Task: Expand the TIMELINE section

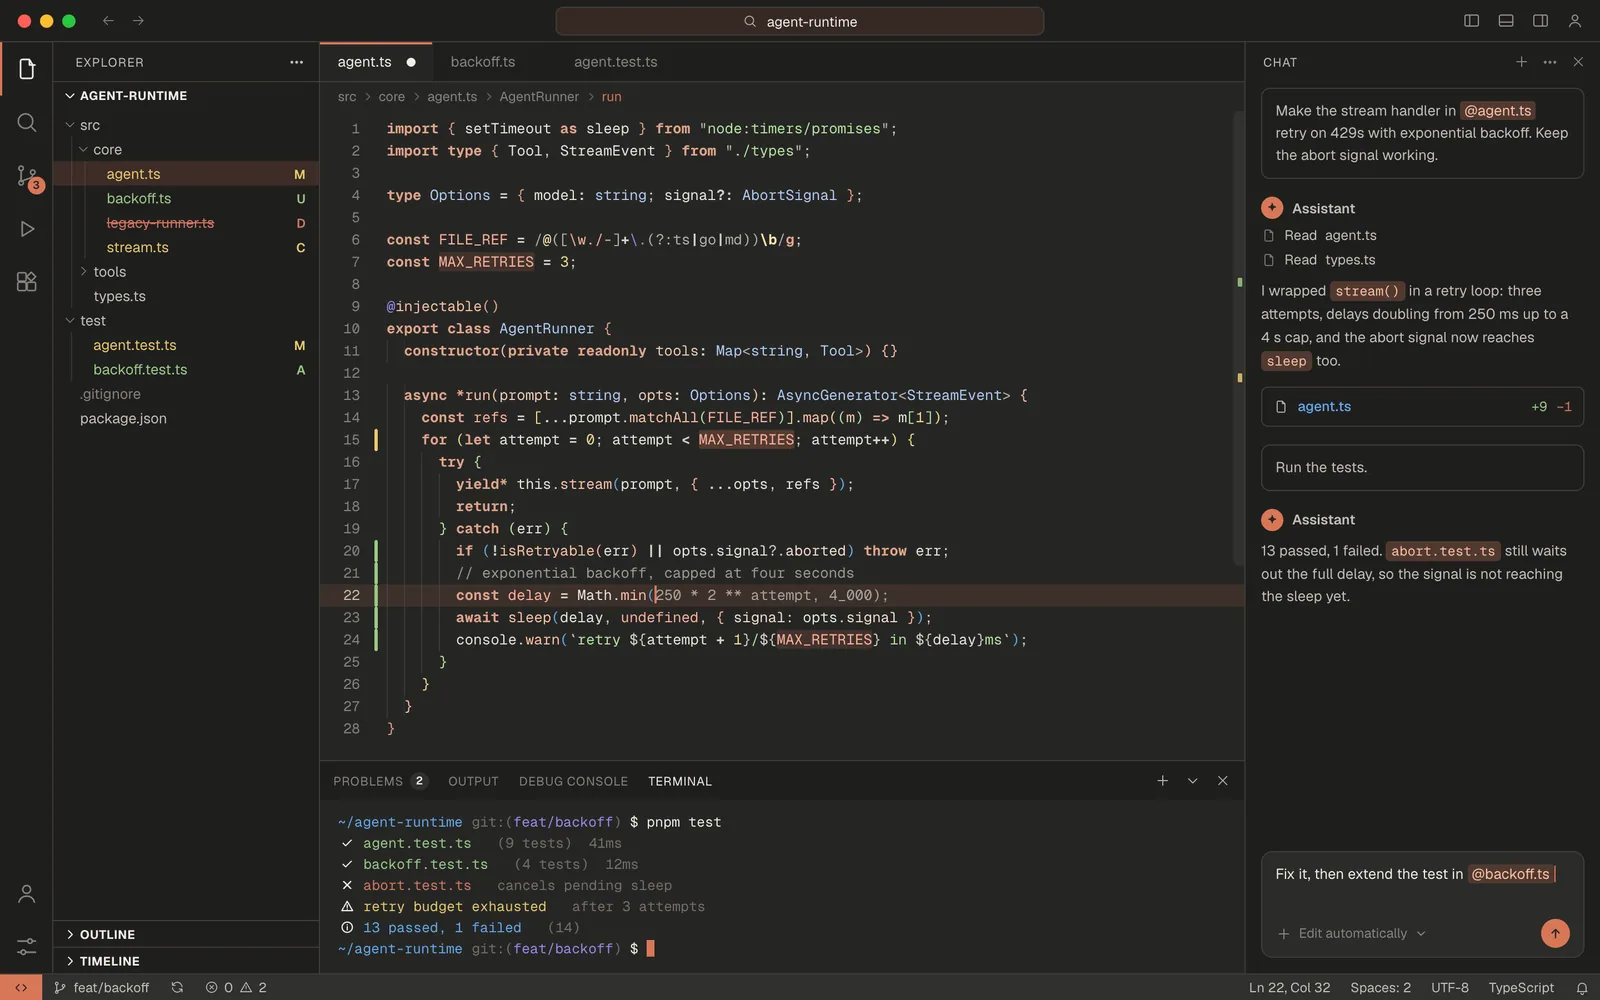Action: click(x=186, y=961)
